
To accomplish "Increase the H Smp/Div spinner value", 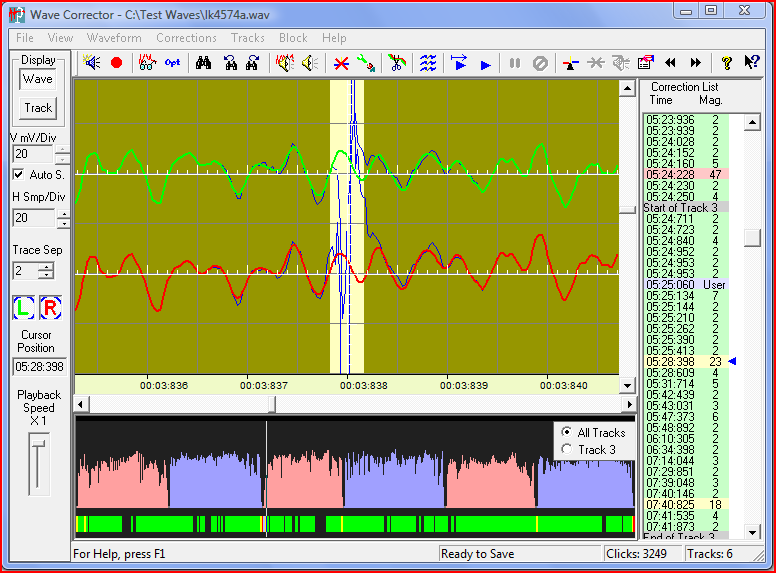I will [x=62, y=214].
